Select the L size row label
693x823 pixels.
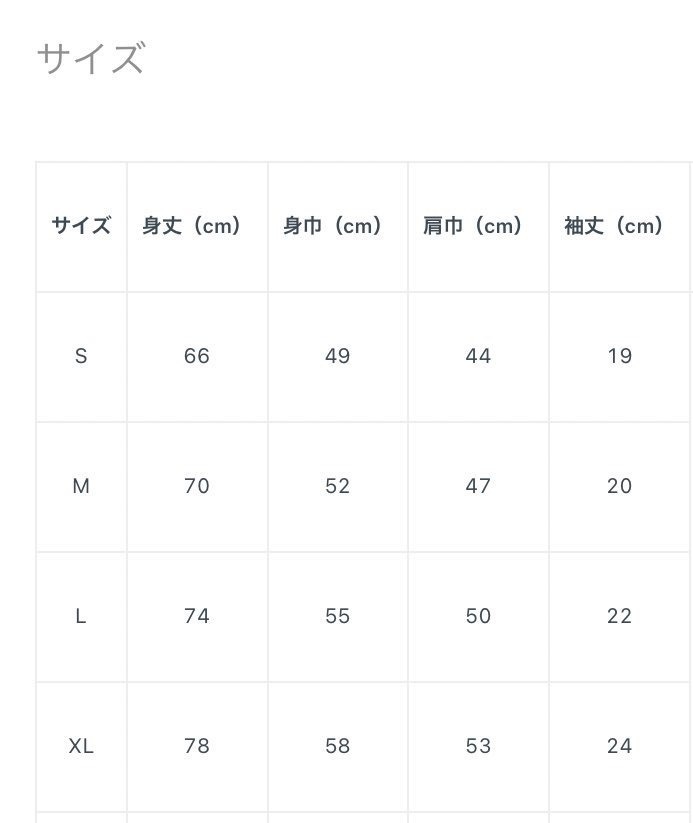coord(81,616)
